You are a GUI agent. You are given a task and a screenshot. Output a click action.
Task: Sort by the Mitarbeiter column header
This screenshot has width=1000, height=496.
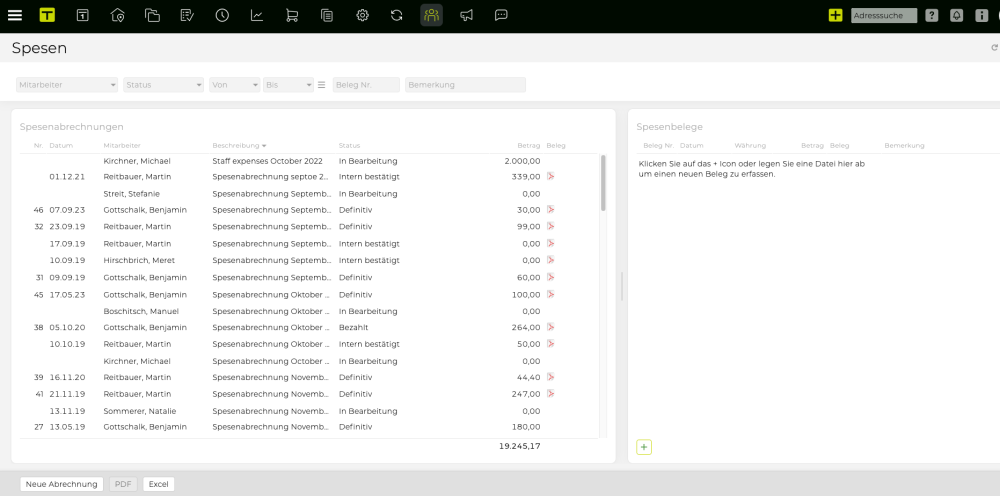(122, 145)
